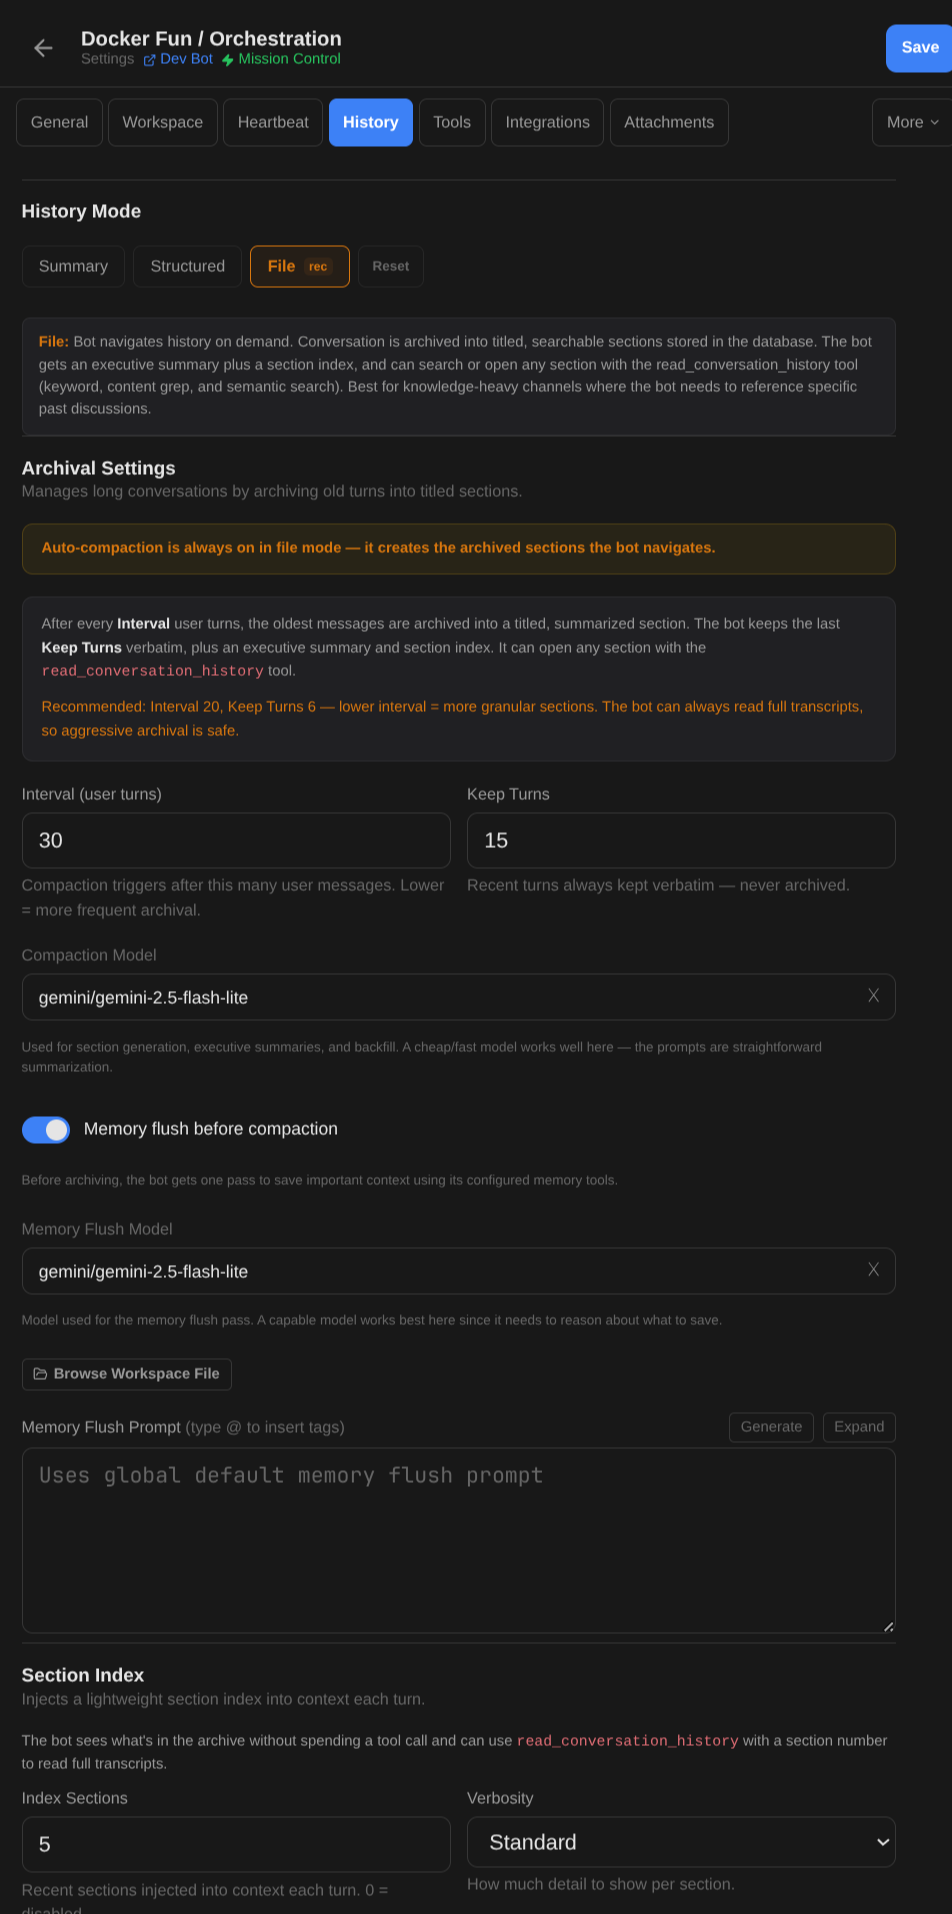Clear the Compaction Model field using the X icon

tap(873, 996)
